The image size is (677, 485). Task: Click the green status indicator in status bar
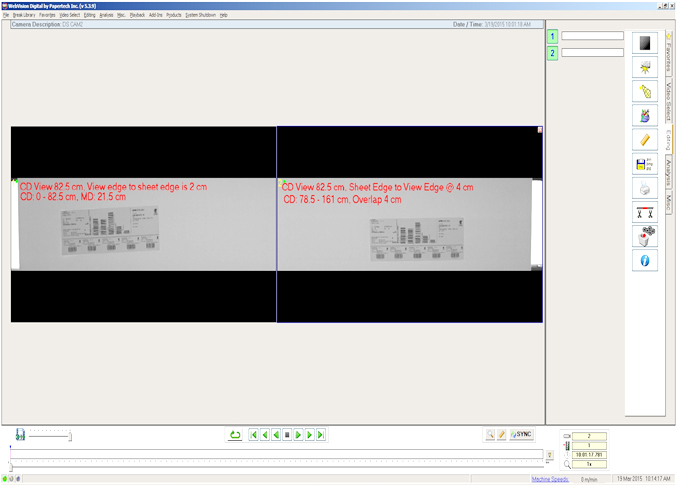[x=5, y=479]
